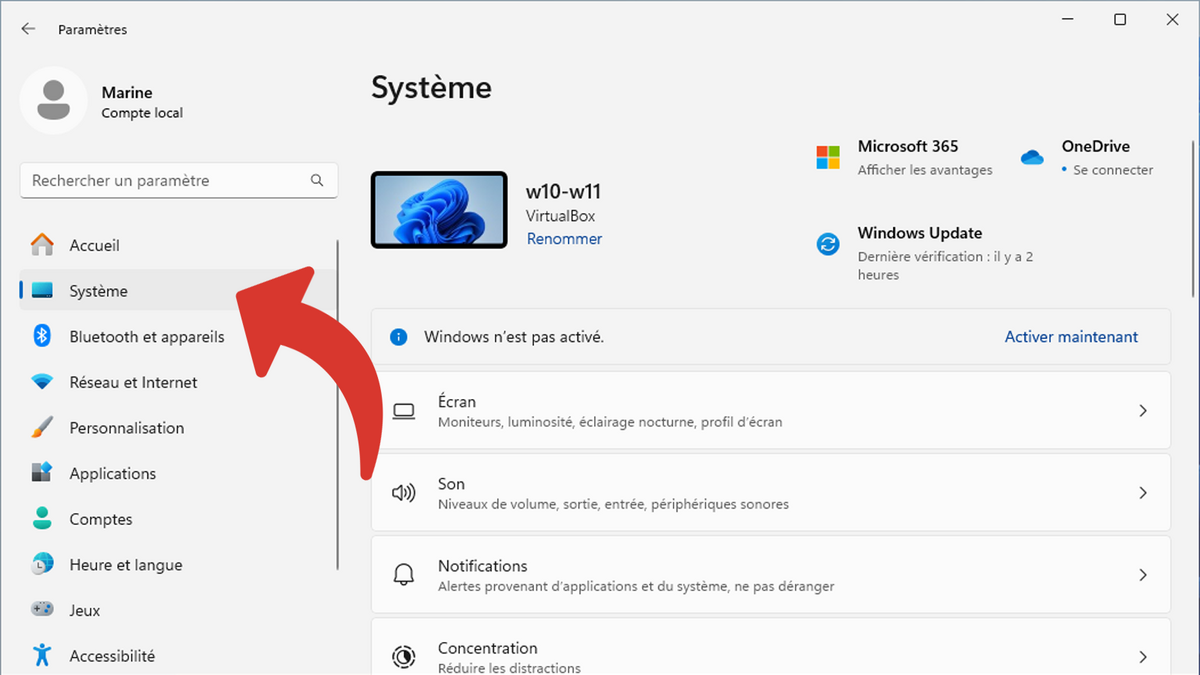Open Son settings via its chevron

point(1143,493)
